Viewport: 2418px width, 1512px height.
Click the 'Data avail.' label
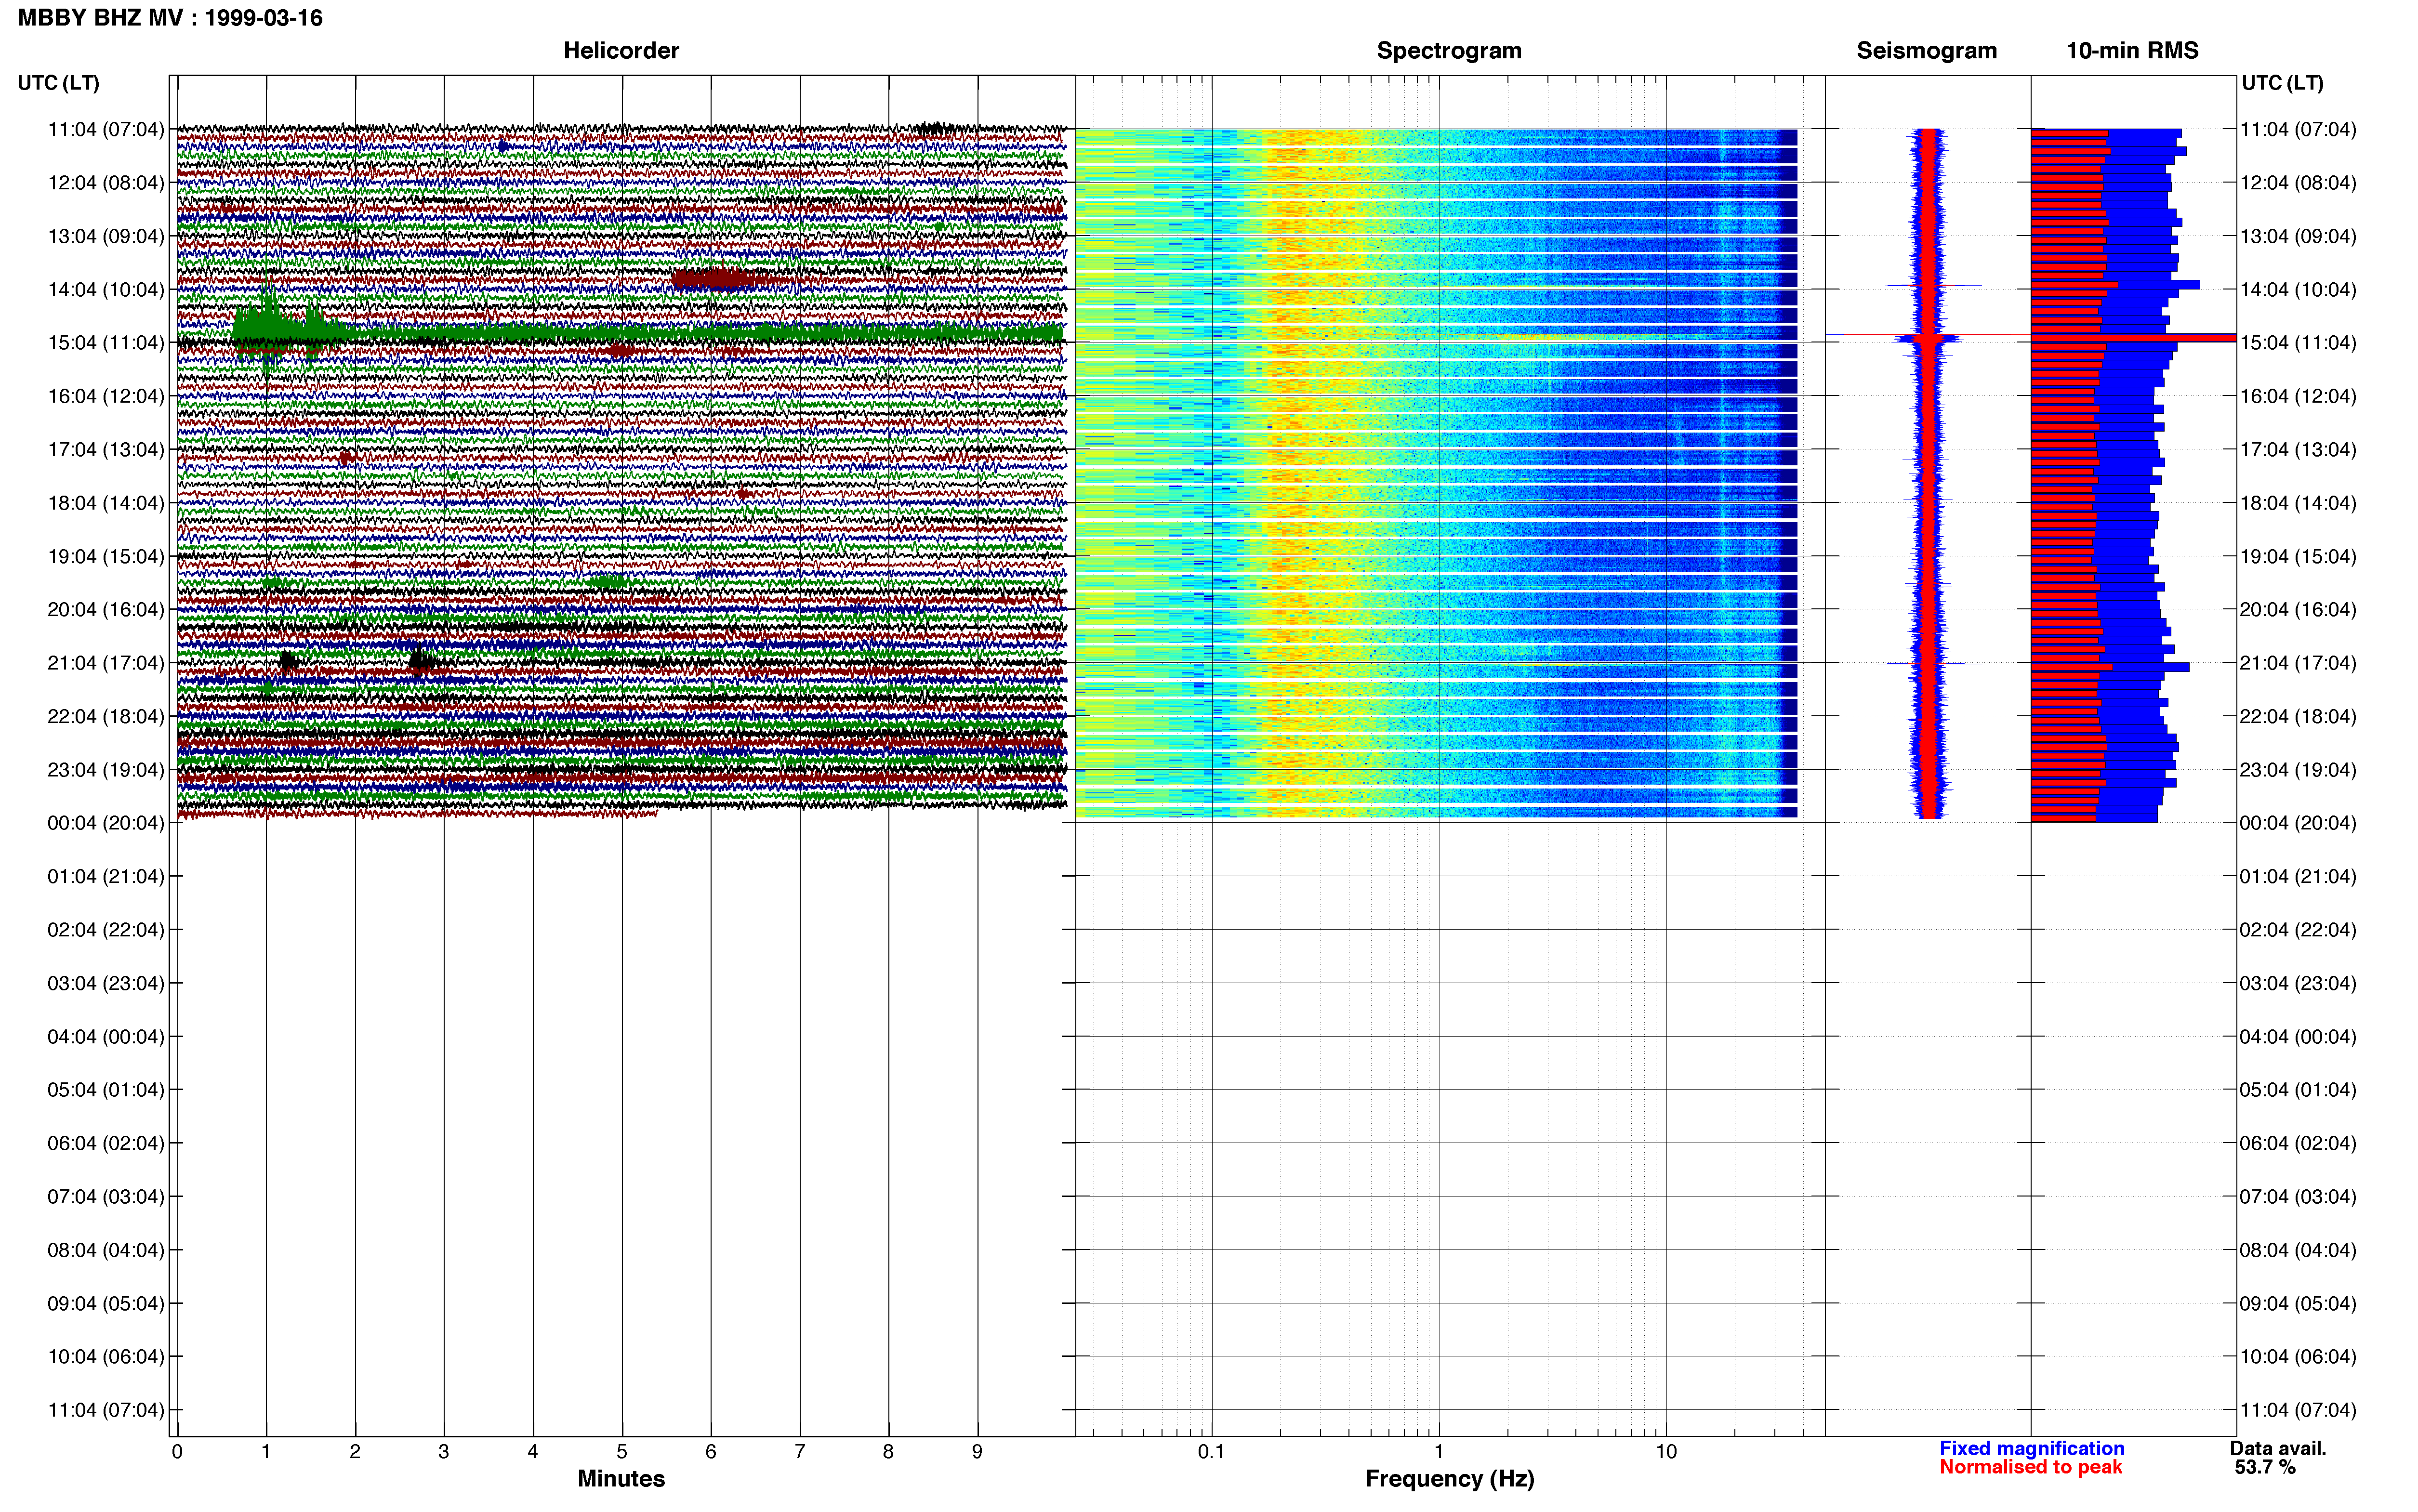click(x=2278, y=1449)
